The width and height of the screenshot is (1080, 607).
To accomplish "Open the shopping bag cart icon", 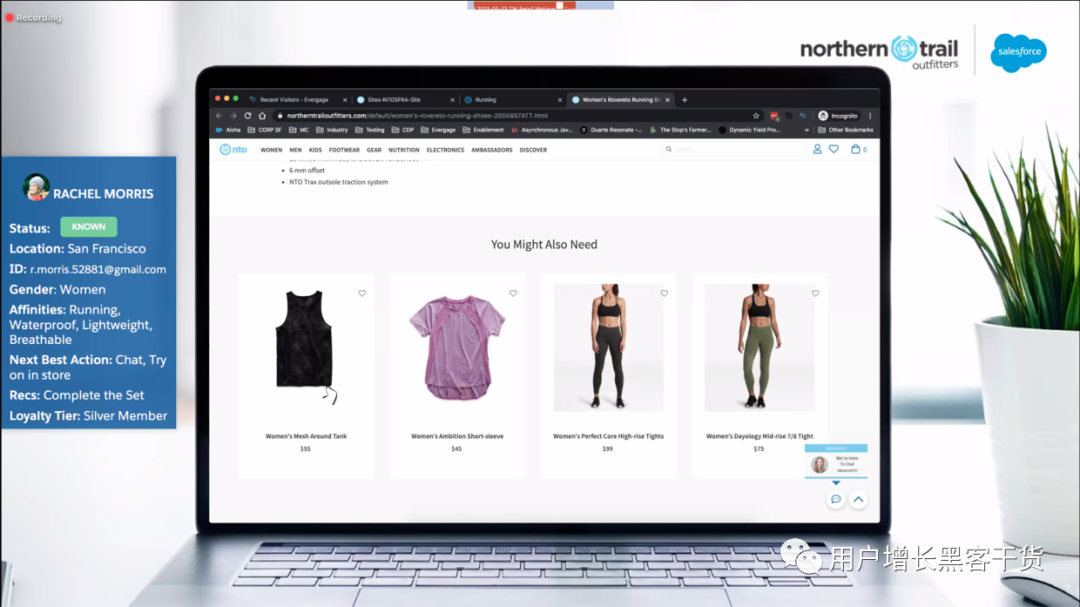I will (x=855, y=149).
